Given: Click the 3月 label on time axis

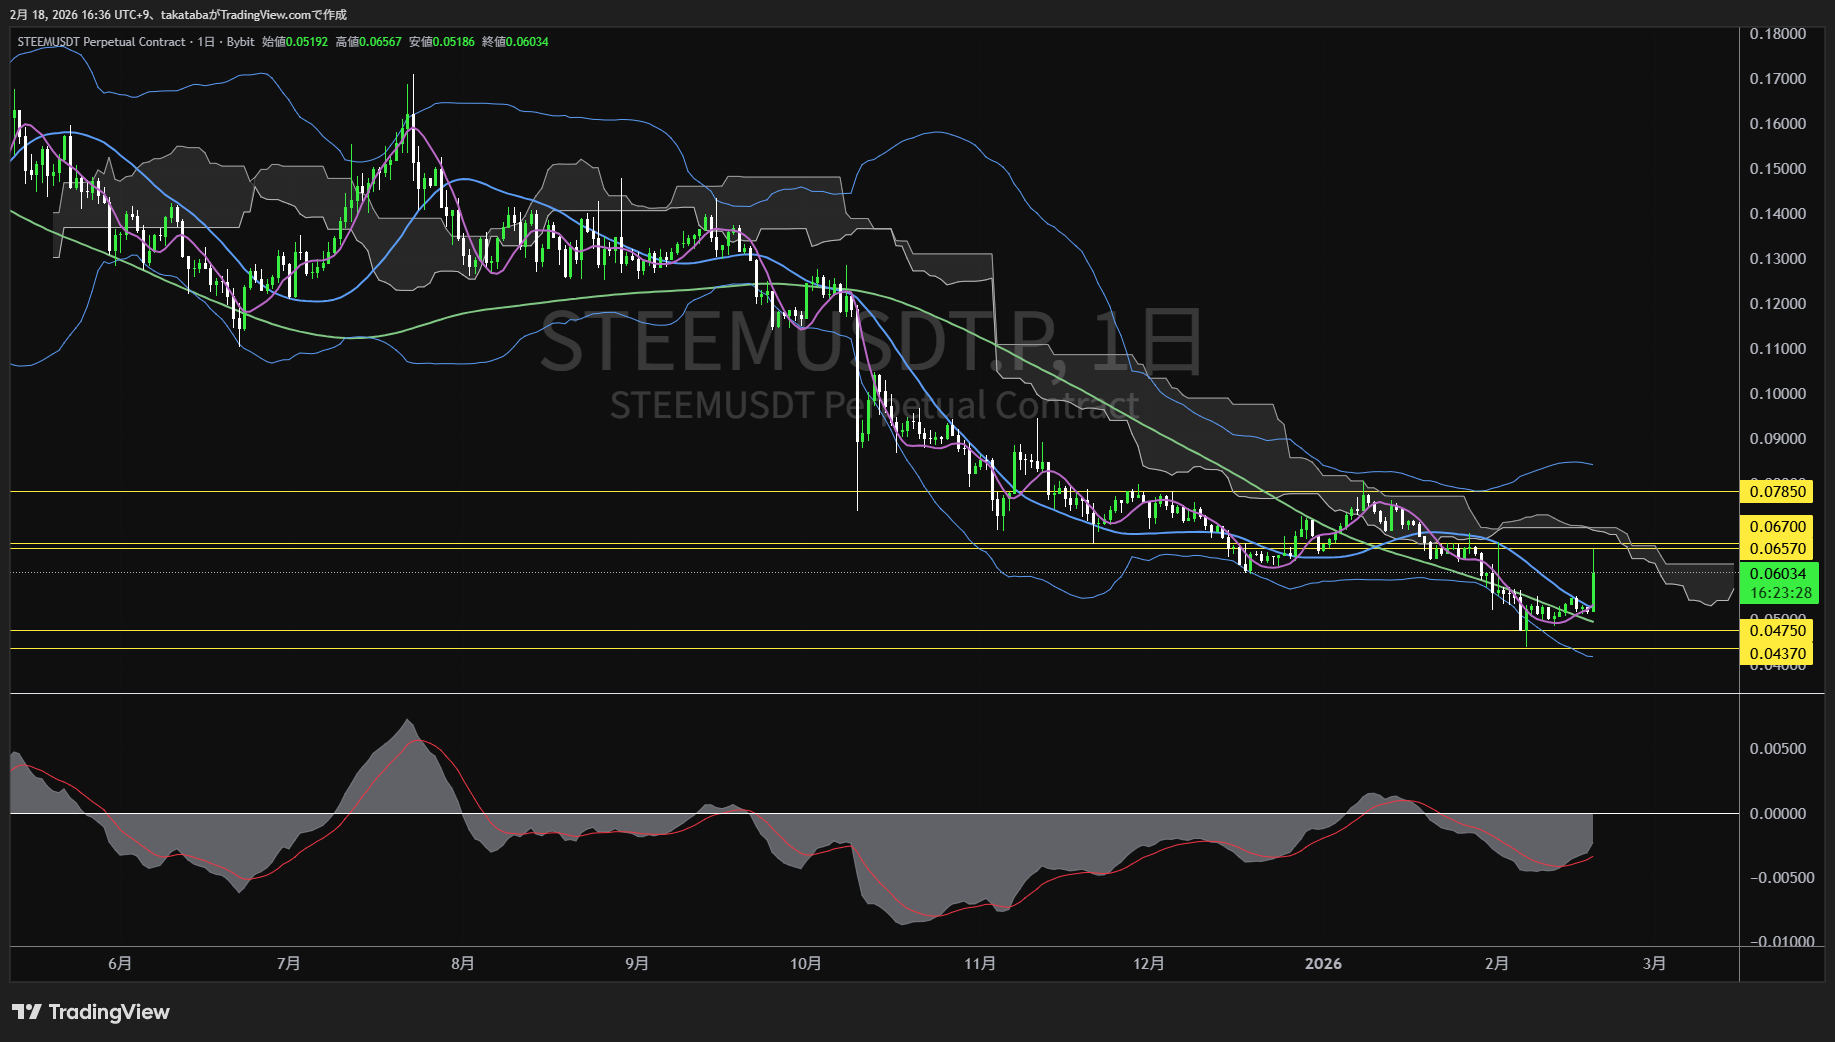Looking at the screenshot, I should [x=1654, y=963].
